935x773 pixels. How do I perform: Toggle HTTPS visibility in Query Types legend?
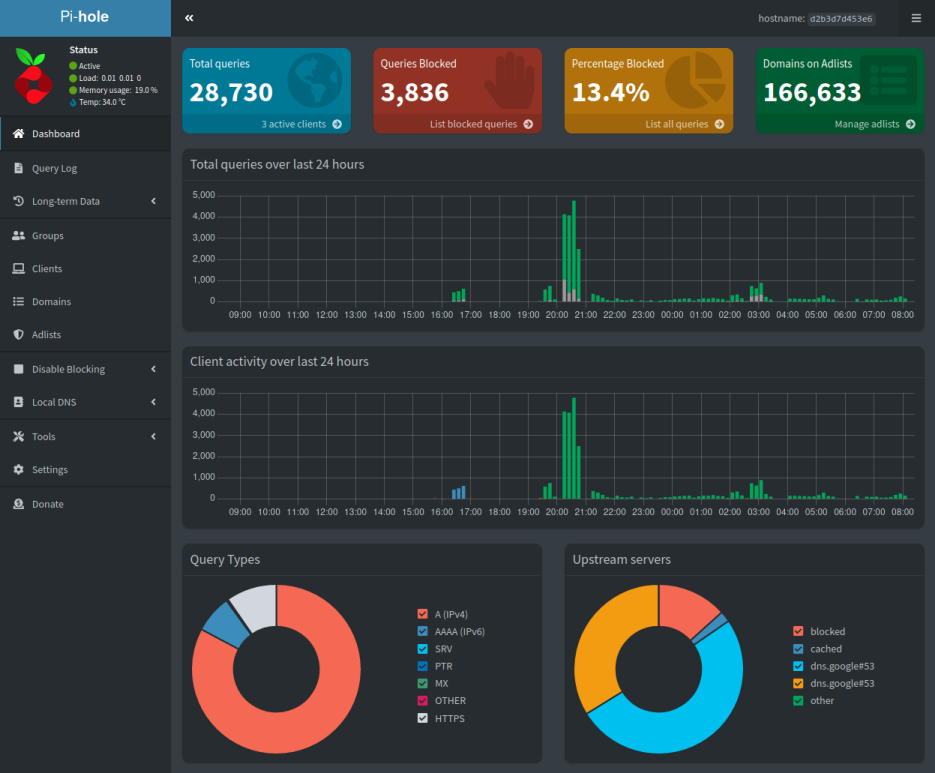[422, 718]
